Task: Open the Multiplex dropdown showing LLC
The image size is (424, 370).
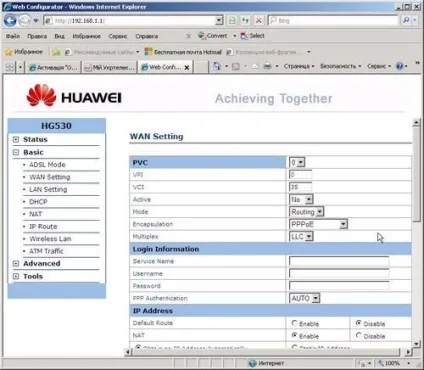Action: (301, 236)
